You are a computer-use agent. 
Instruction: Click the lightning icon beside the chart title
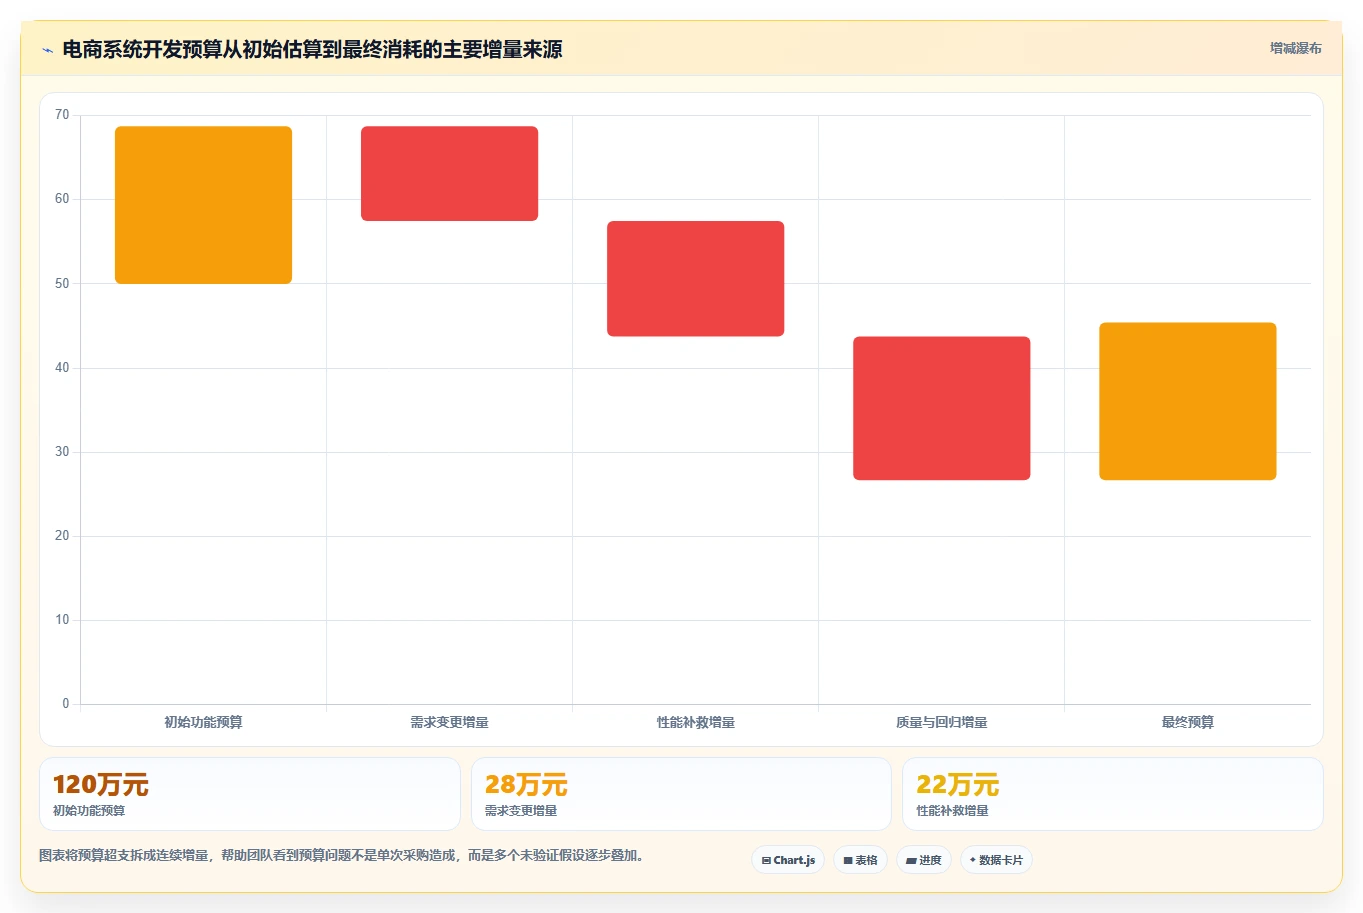47,50
